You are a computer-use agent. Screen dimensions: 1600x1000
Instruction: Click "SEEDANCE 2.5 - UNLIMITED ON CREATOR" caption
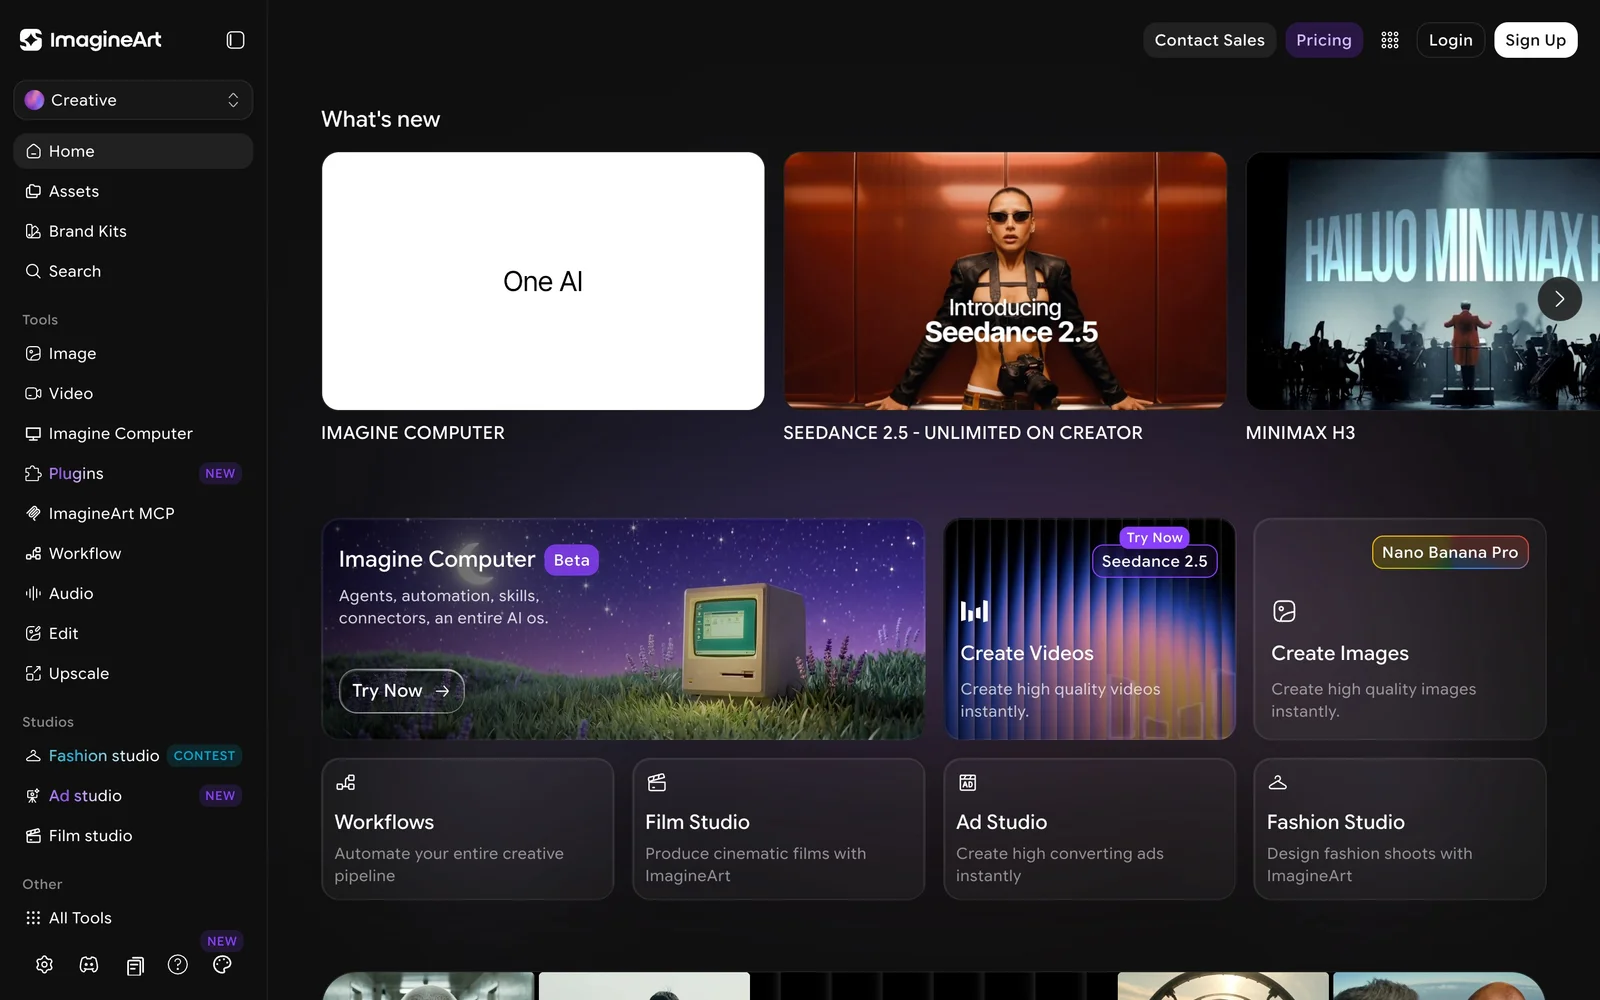(963, 433)
